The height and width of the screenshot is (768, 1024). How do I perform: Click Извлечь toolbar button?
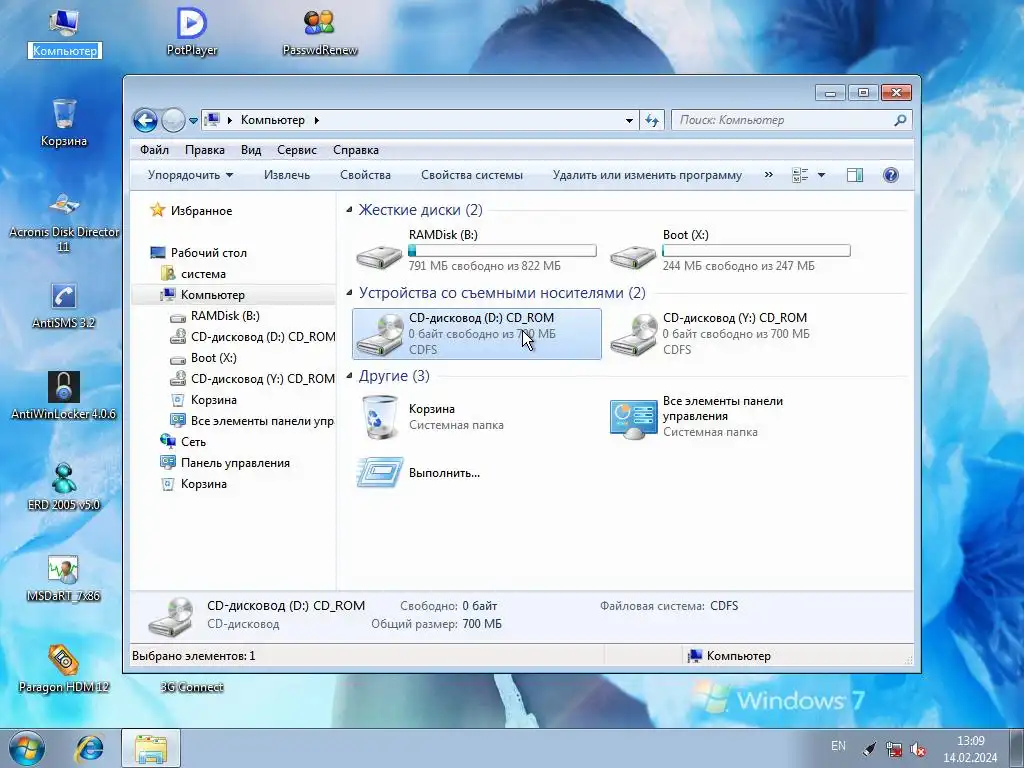coord(287,175)
